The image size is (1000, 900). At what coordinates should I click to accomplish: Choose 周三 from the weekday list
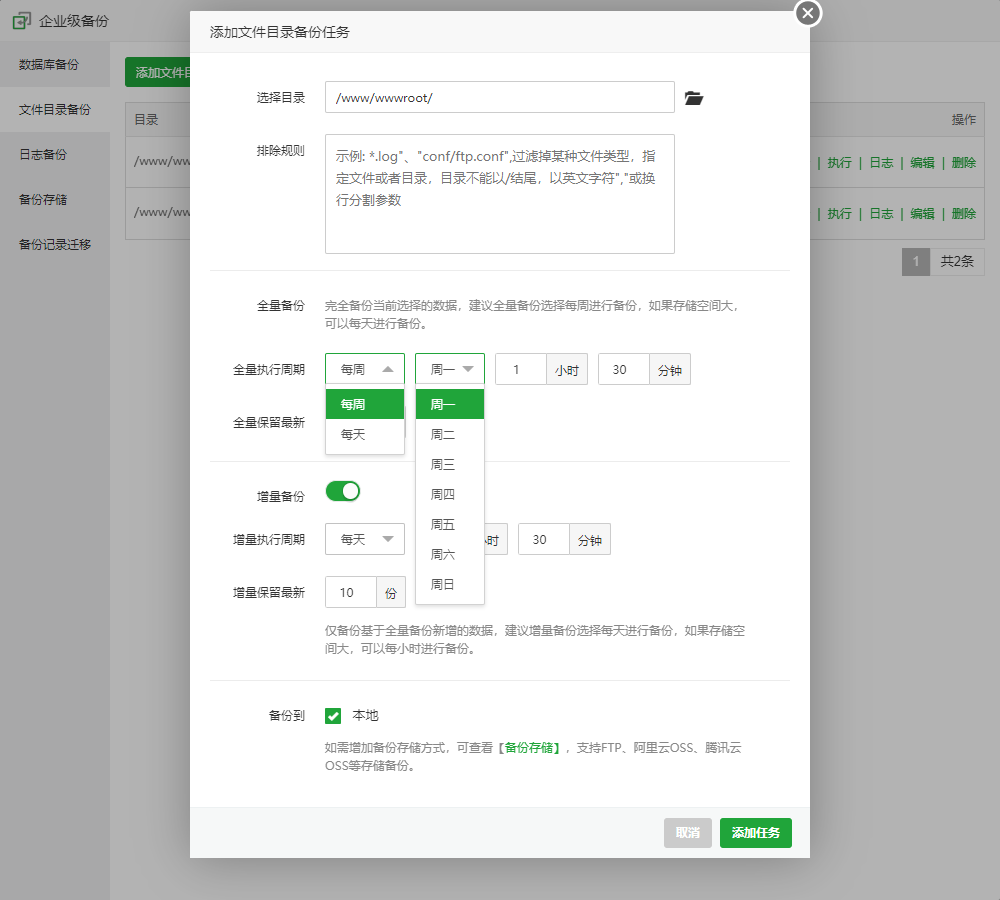pos(443,465)
